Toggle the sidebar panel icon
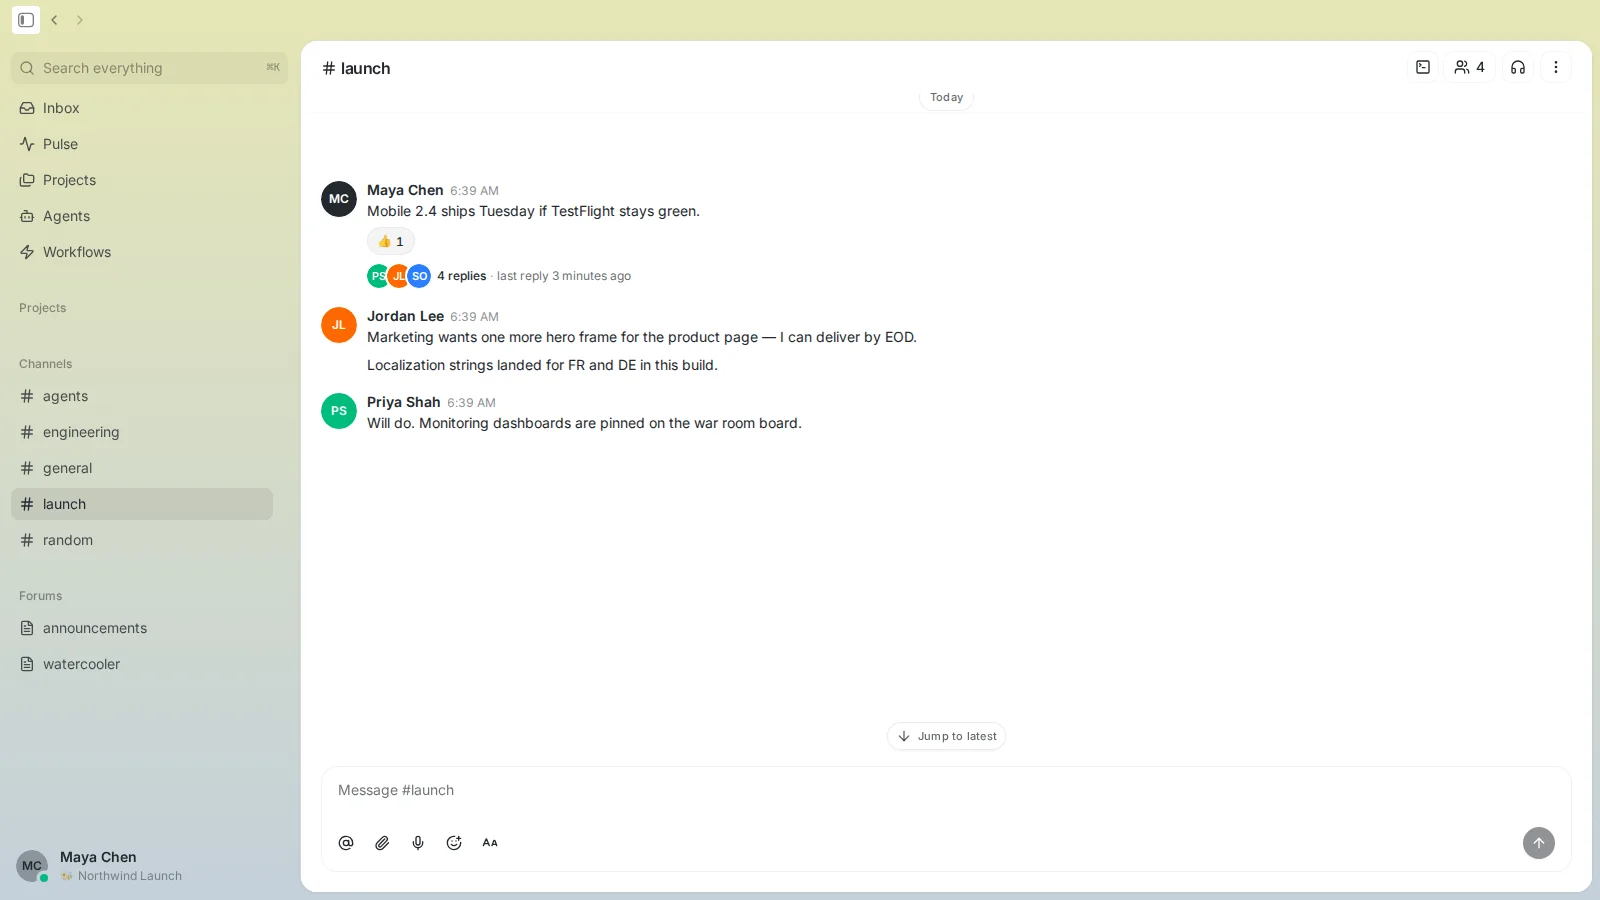The width and height of the screenshot is (1600, 900). [26, 20]
